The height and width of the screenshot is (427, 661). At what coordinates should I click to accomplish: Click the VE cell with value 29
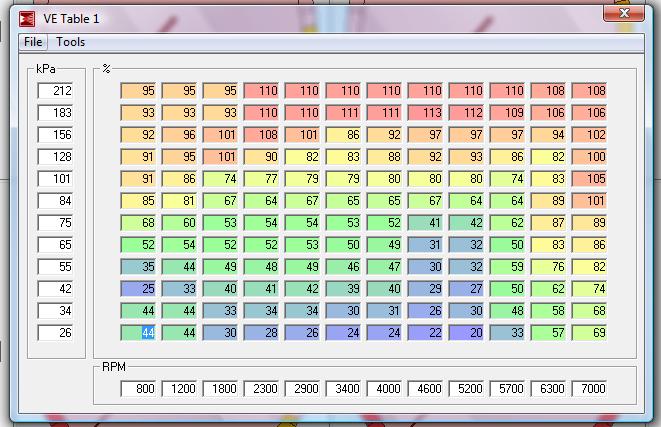coord(425,289)
